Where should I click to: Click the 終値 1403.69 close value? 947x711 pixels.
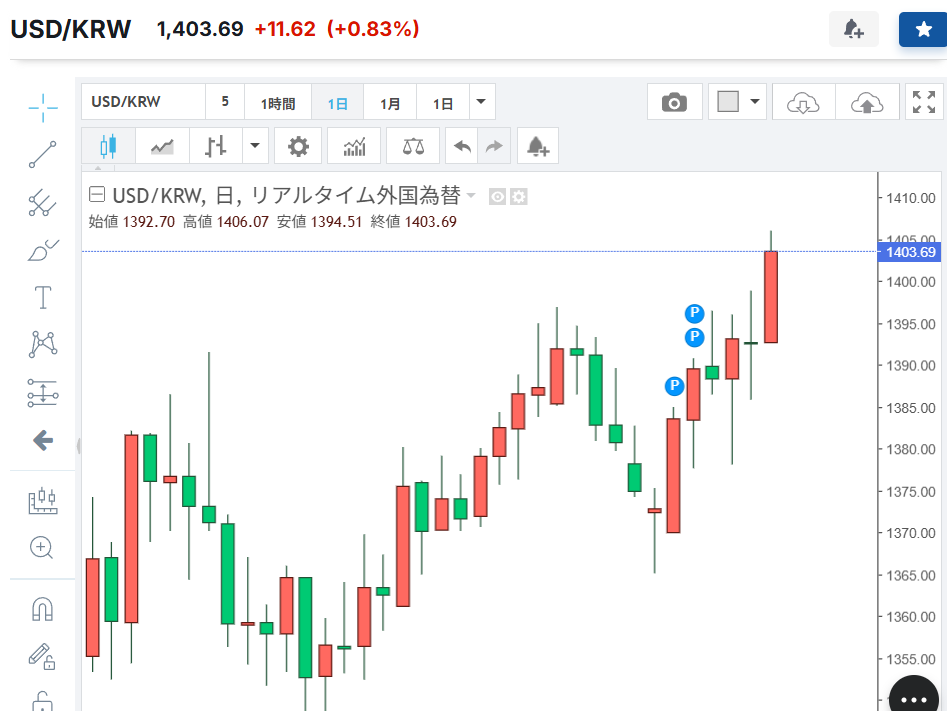click(x=414, y=222)
